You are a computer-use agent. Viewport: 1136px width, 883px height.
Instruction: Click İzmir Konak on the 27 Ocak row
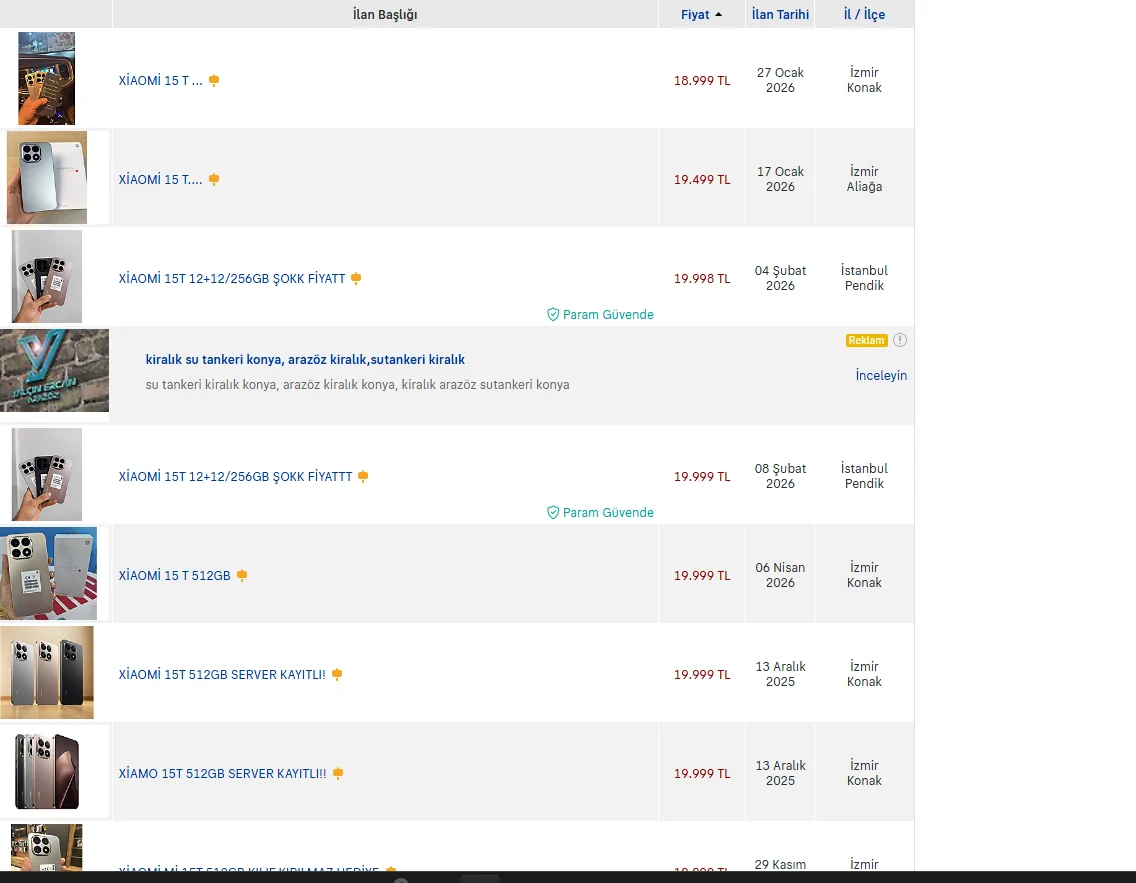tap(864, 80)
